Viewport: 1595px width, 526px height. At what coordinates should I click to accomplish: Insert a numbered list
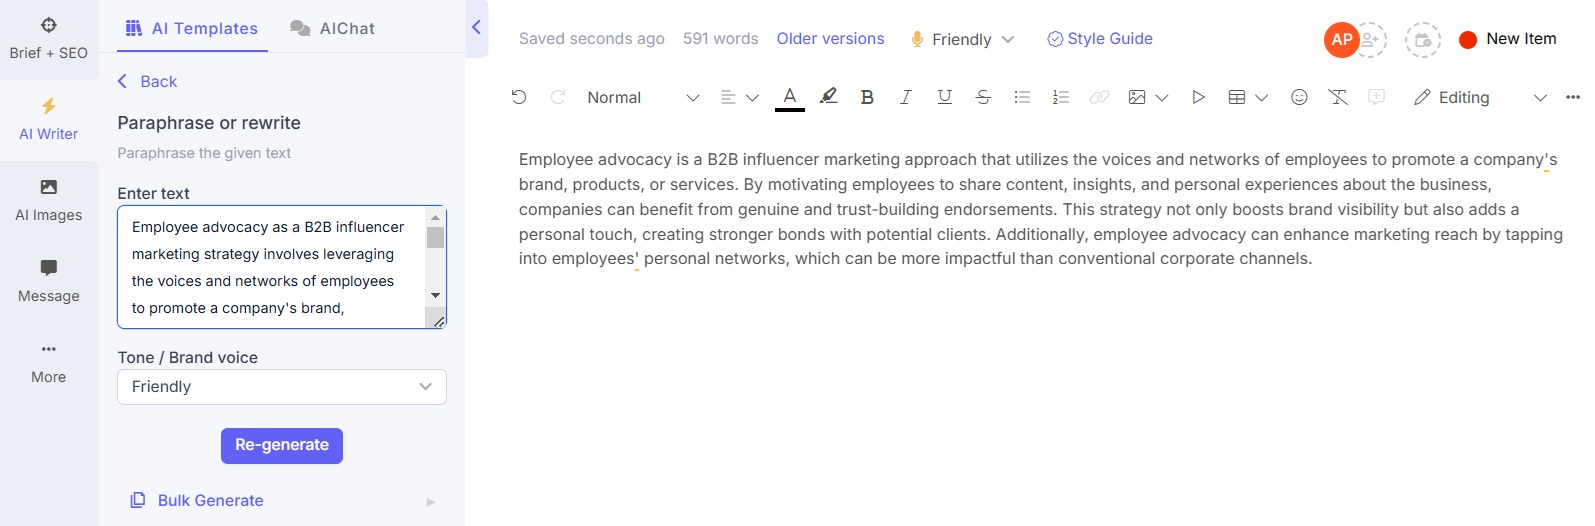click(x=1061, y=97)
